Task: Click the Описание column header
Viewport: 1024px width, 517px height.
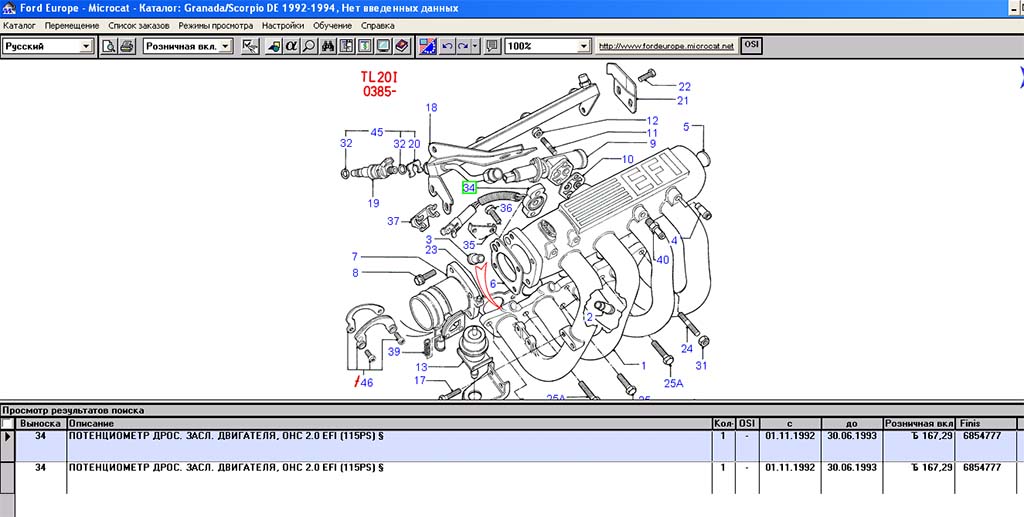Action: click(x=390, y=424)
